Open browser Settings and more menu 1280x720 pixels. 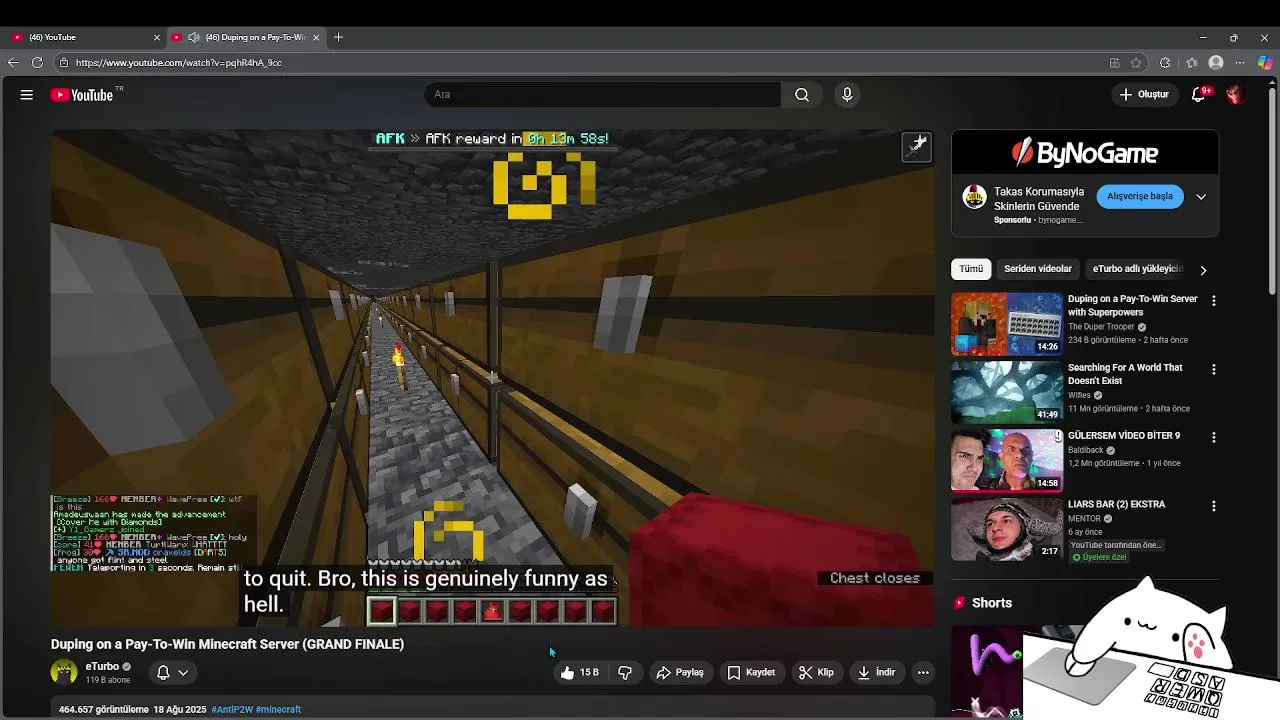coord(1241,62)
